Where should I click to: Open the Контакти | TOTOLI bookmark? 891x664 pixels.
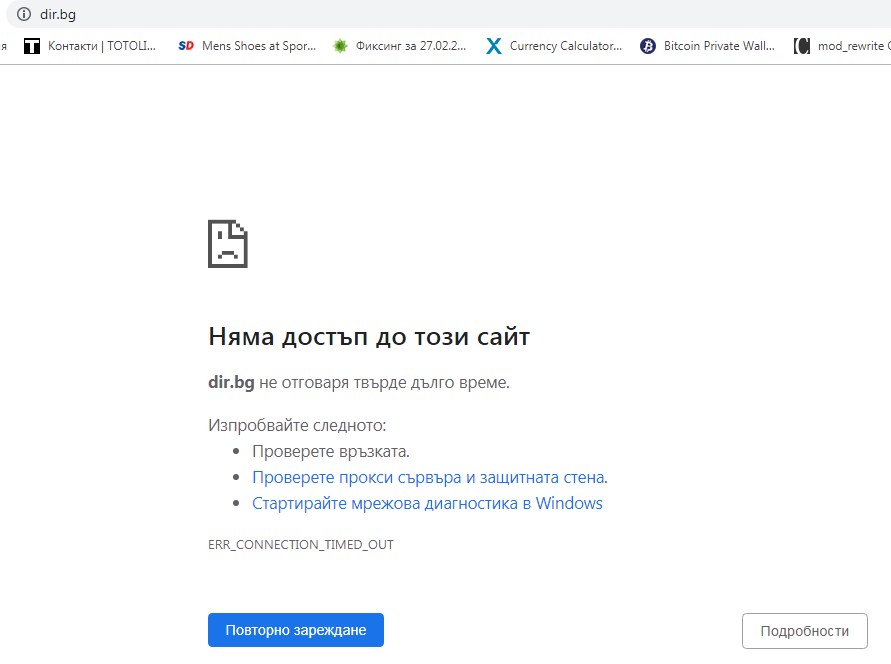(x=103, y=46)
